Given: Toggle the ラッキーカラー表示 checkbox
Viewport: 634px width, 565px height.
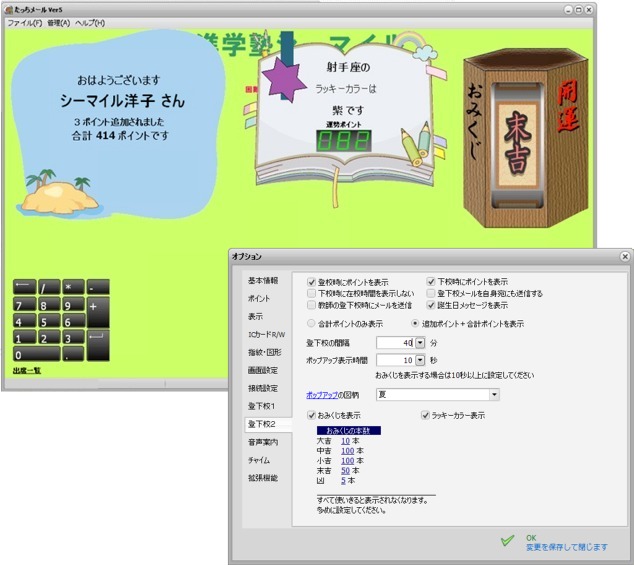Looking at the screenshot, I should point(426,415).
